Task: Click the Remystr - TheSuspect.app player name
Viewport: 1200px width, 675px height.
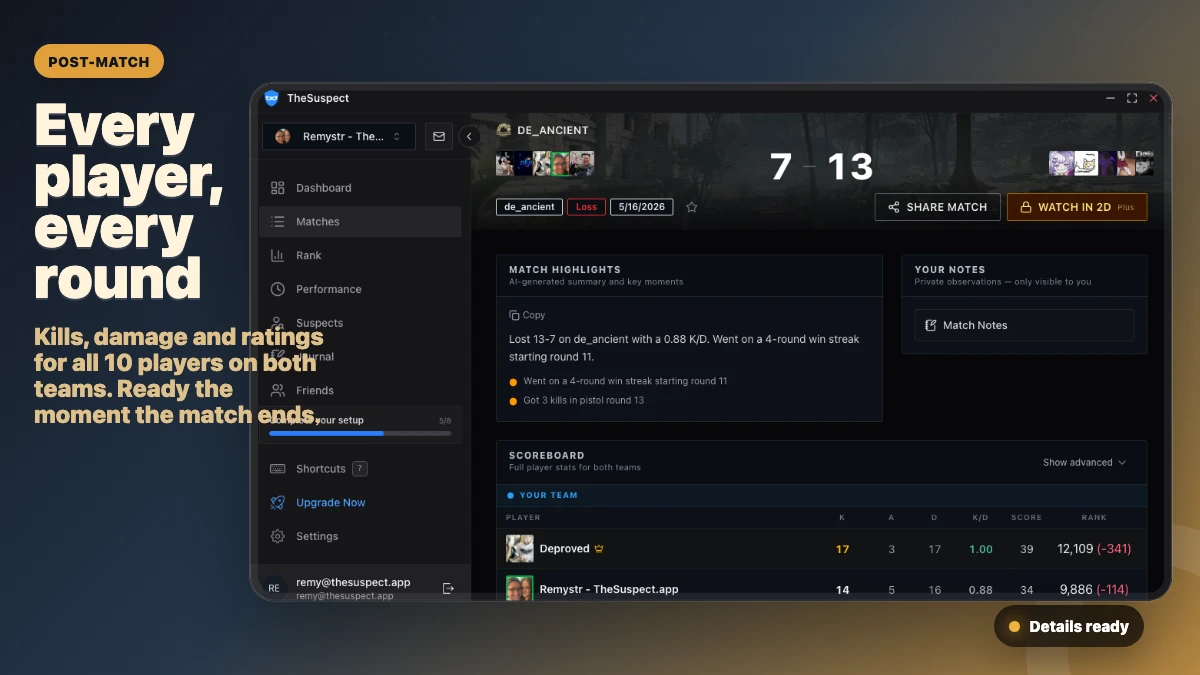Action: [609, 589]
